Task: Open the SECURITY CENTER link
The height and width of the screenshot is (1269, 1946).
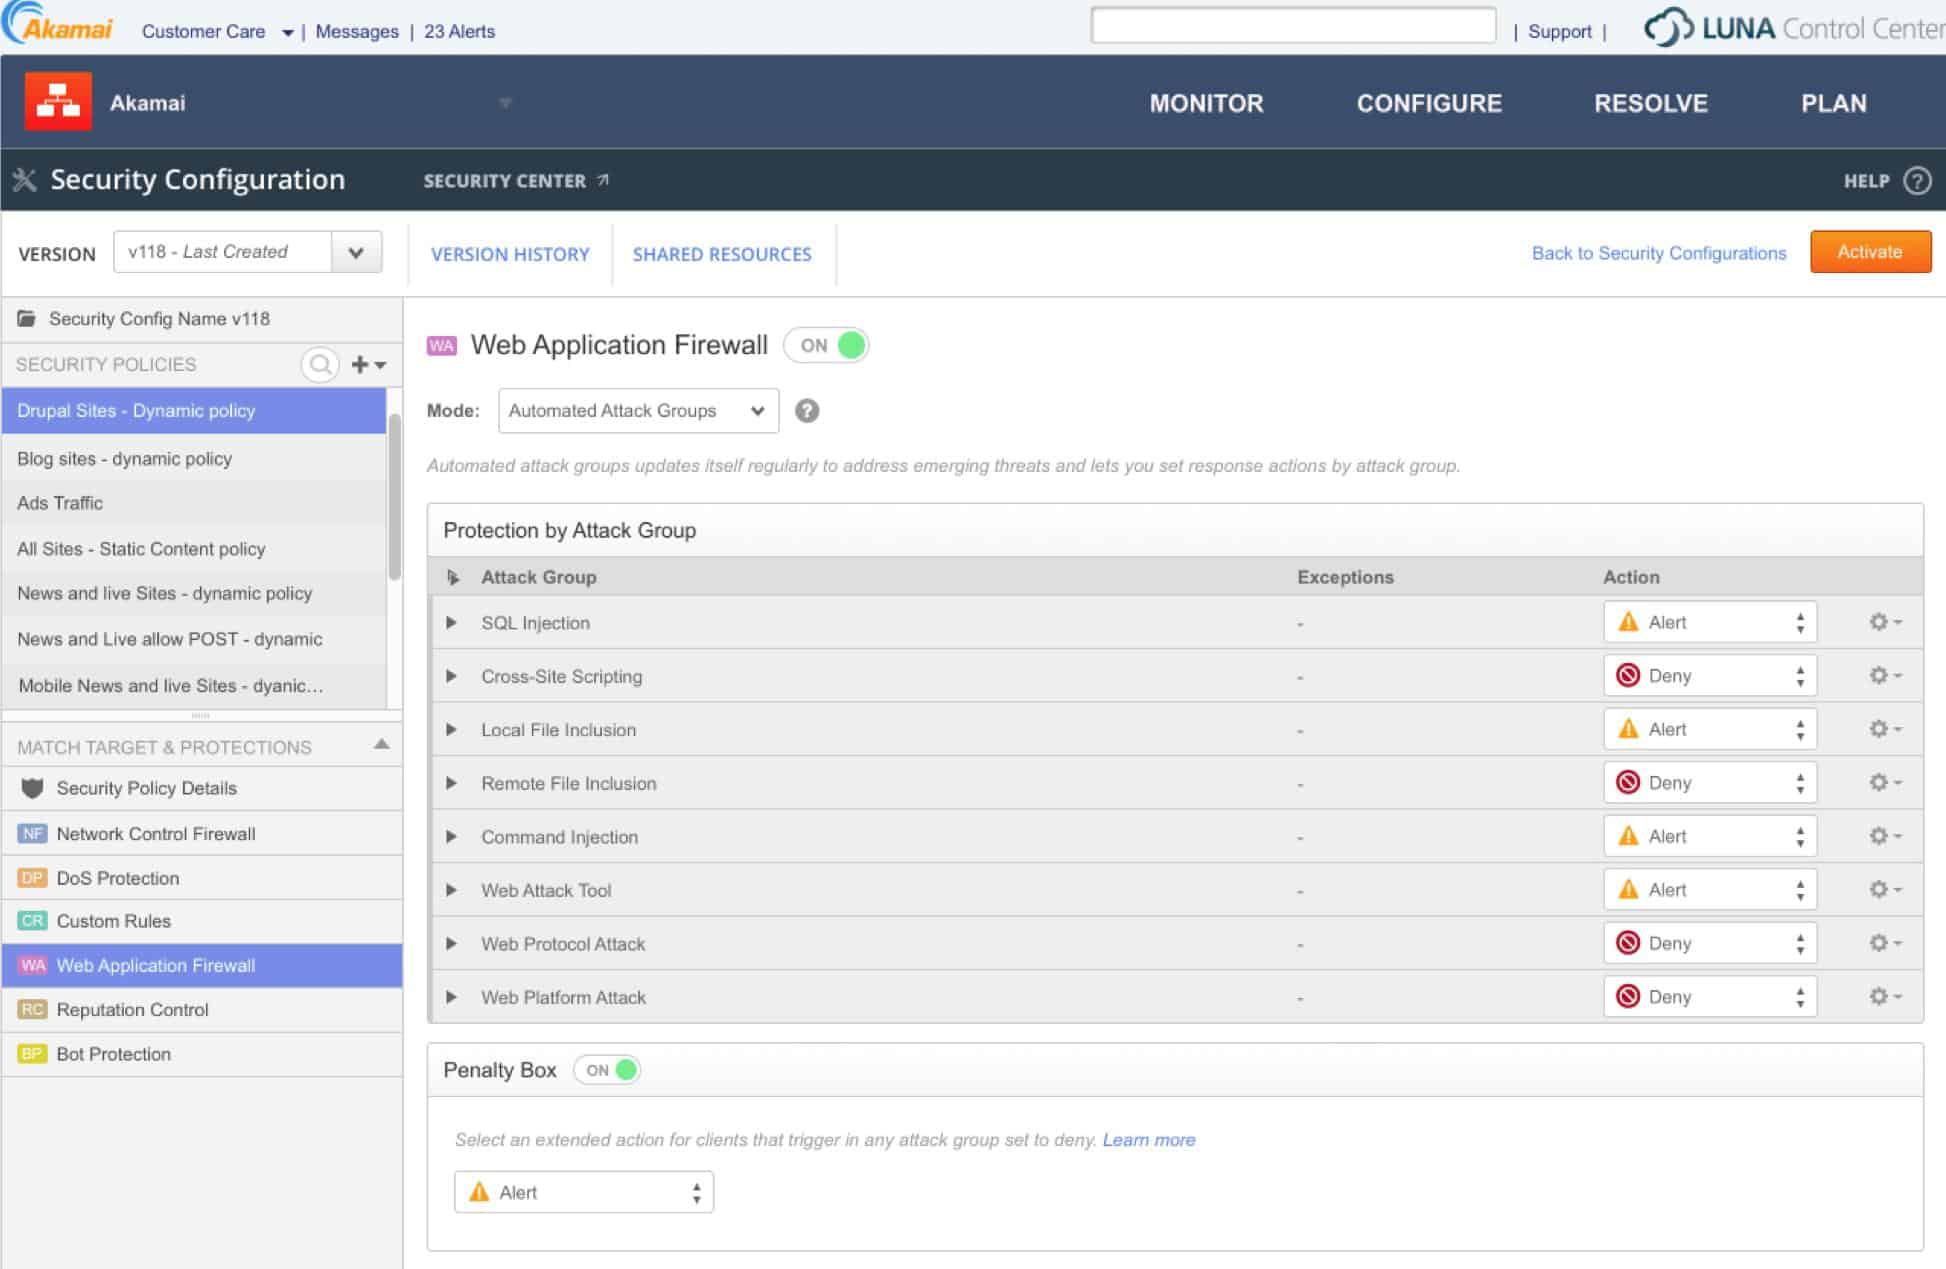Action: 516,181
